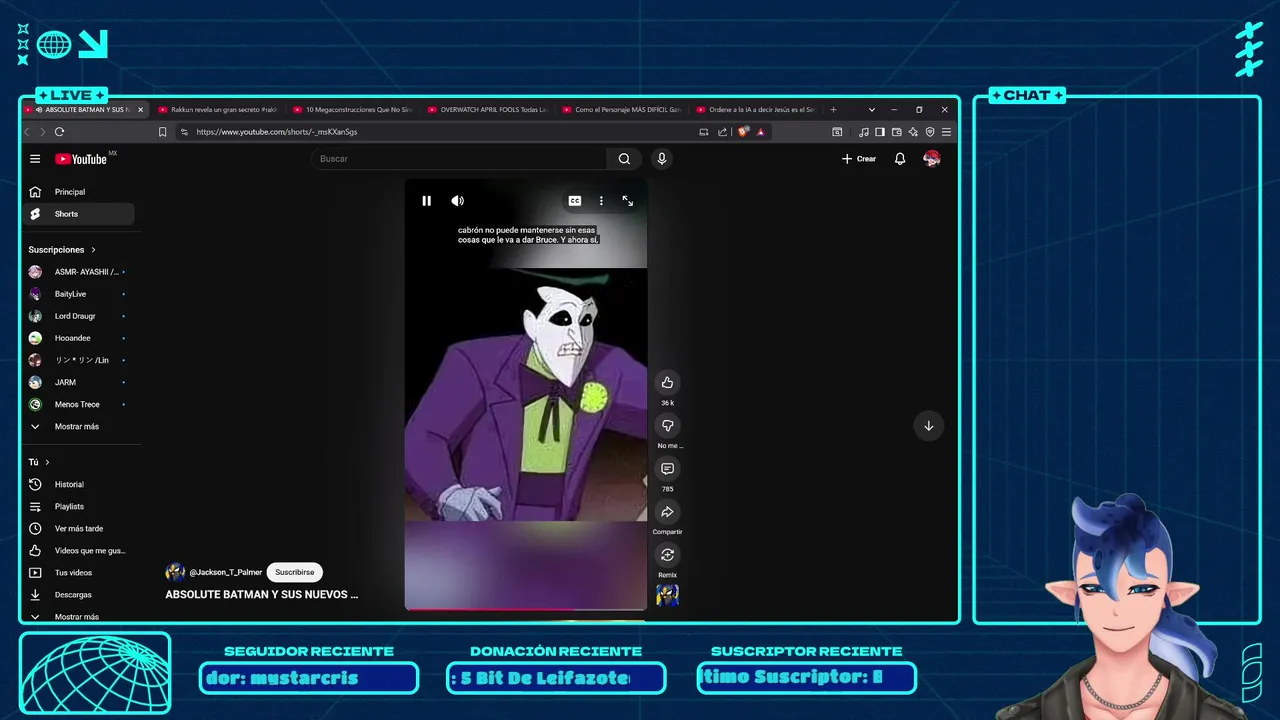Expand the Suscripciones section chevron
This screenshot has width=1280, height=720.
coord(94,250)
